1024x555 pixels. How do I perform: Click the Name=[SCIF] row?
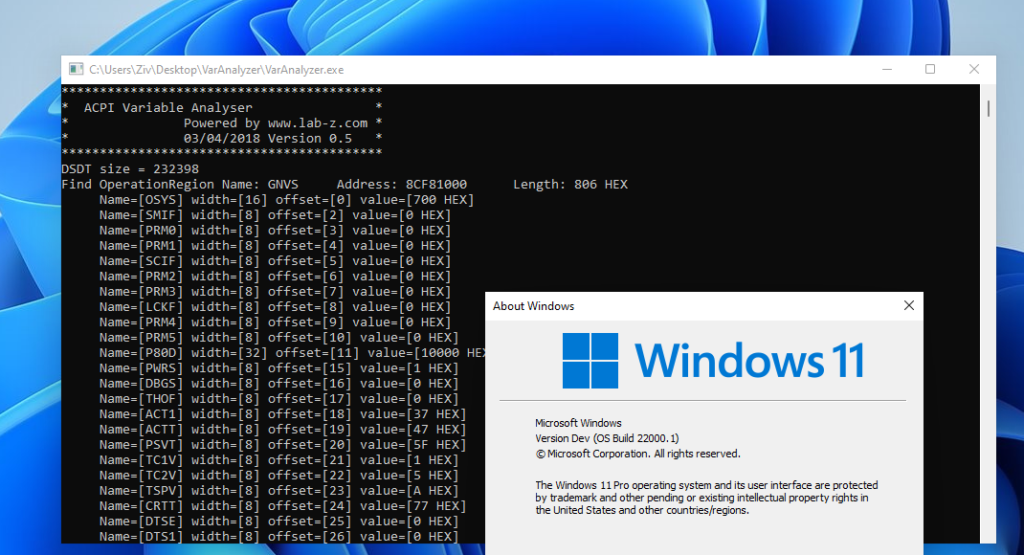click(275, 261)
